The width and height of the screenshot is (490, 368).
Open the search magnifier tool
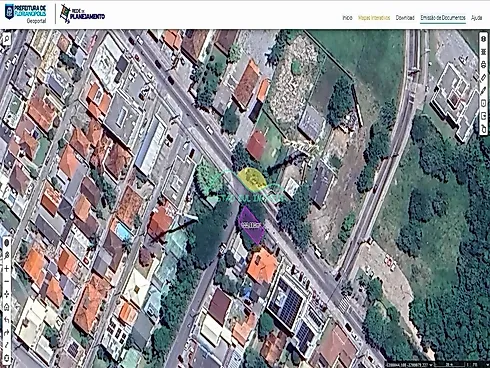pos(6,39)
